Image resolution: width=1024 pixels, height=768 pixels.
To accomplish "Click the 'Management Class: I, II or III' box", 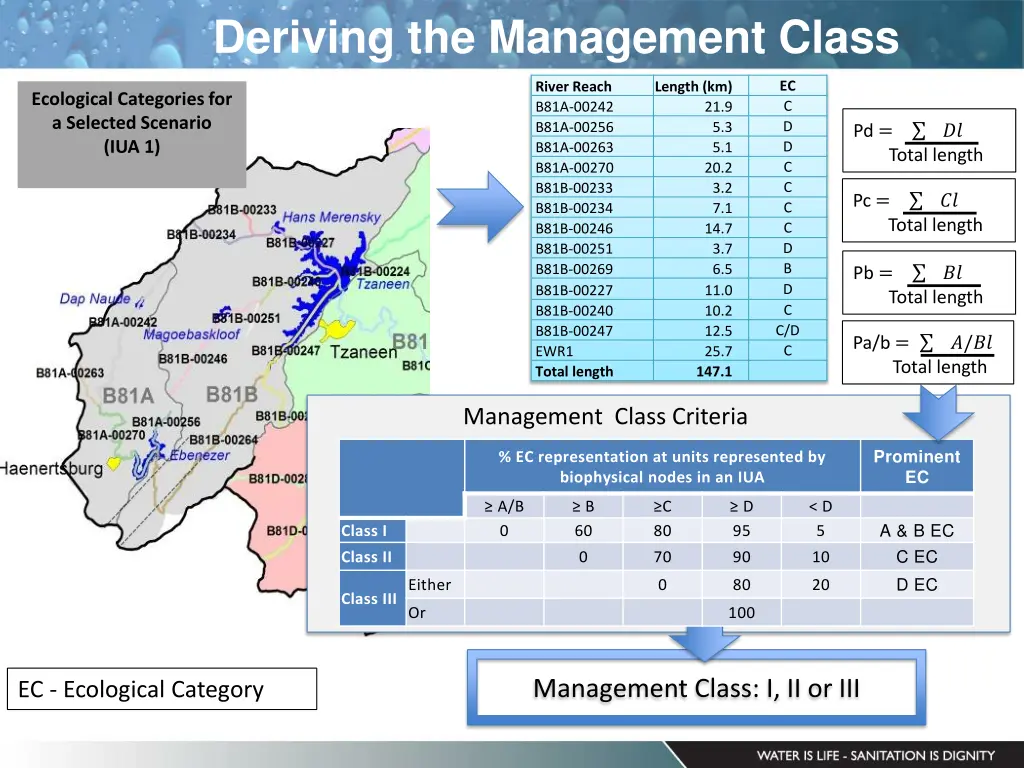I will [x=696, y=689].
